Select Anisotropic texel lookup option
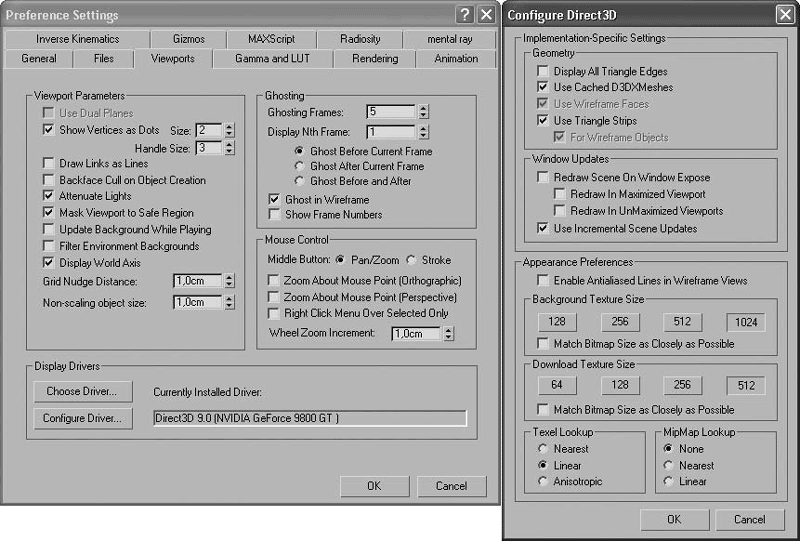Screen dimensions: 800x541 coord(543,481)
